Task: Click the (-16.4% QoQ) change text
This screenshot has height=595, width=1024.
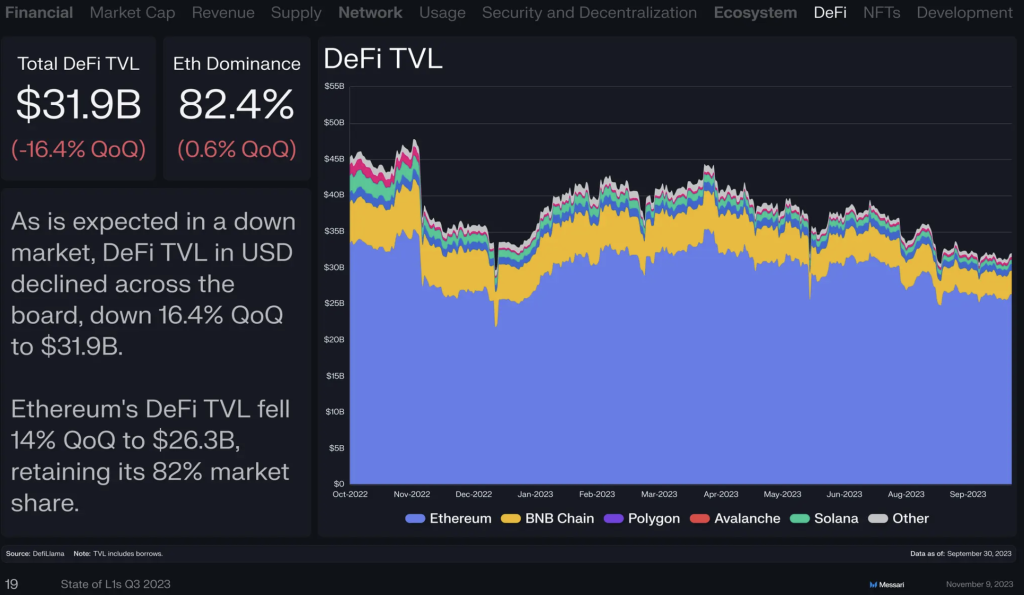Action: 78,149
